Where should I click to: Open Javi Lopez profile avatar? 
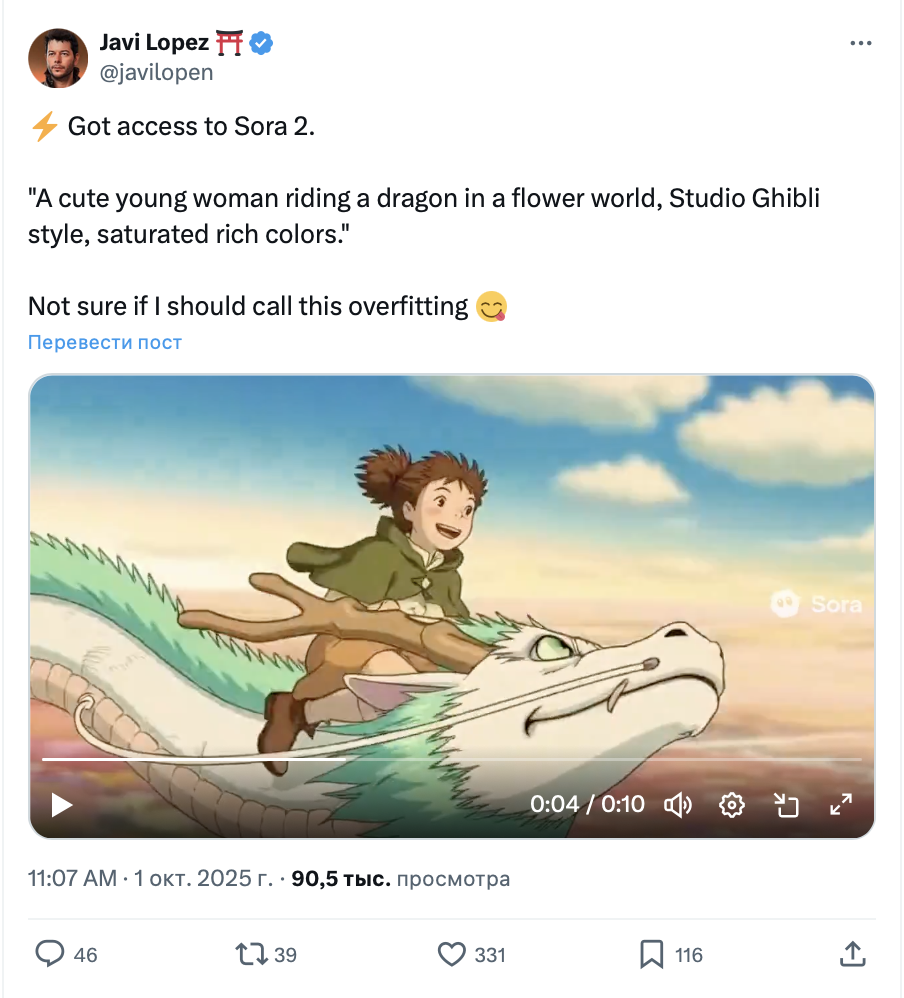tap(57, 57)
